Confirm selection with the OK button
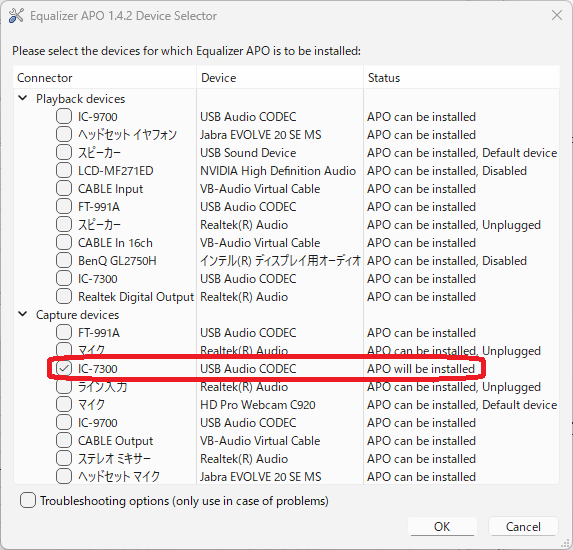 click(442, 527)
